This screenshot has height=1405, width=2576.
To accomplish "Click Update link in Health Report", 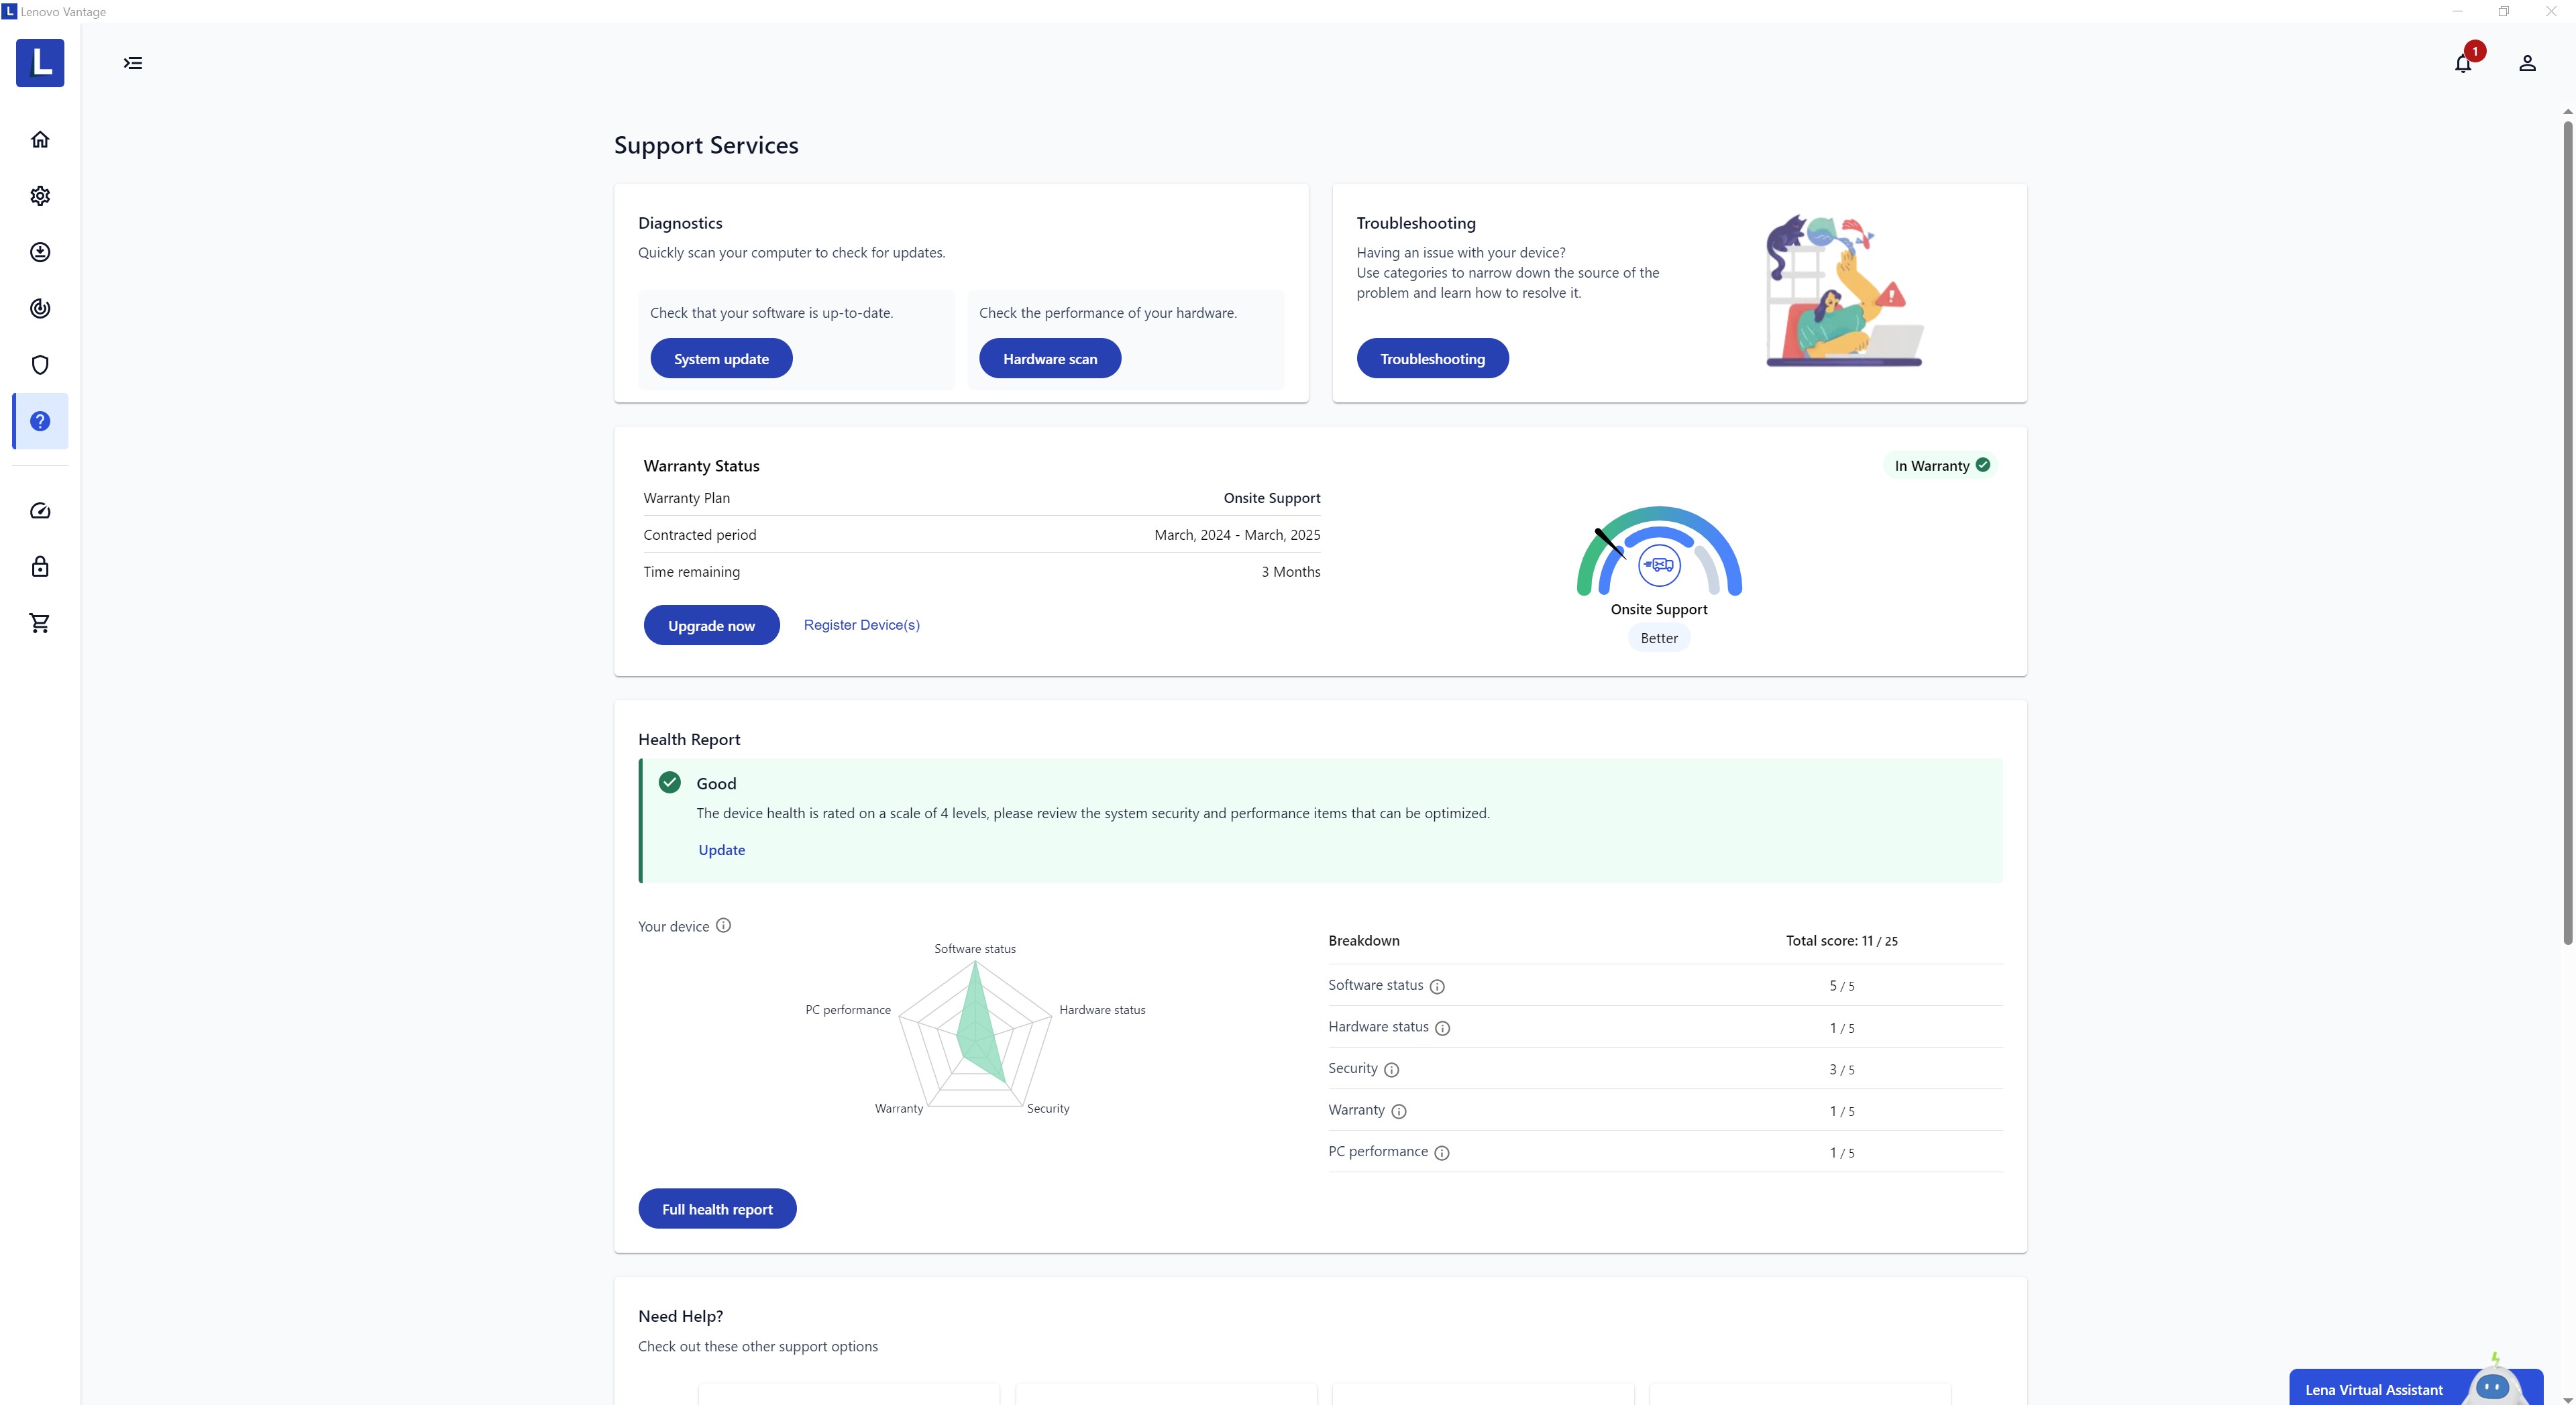I will [x=721, y=850].
